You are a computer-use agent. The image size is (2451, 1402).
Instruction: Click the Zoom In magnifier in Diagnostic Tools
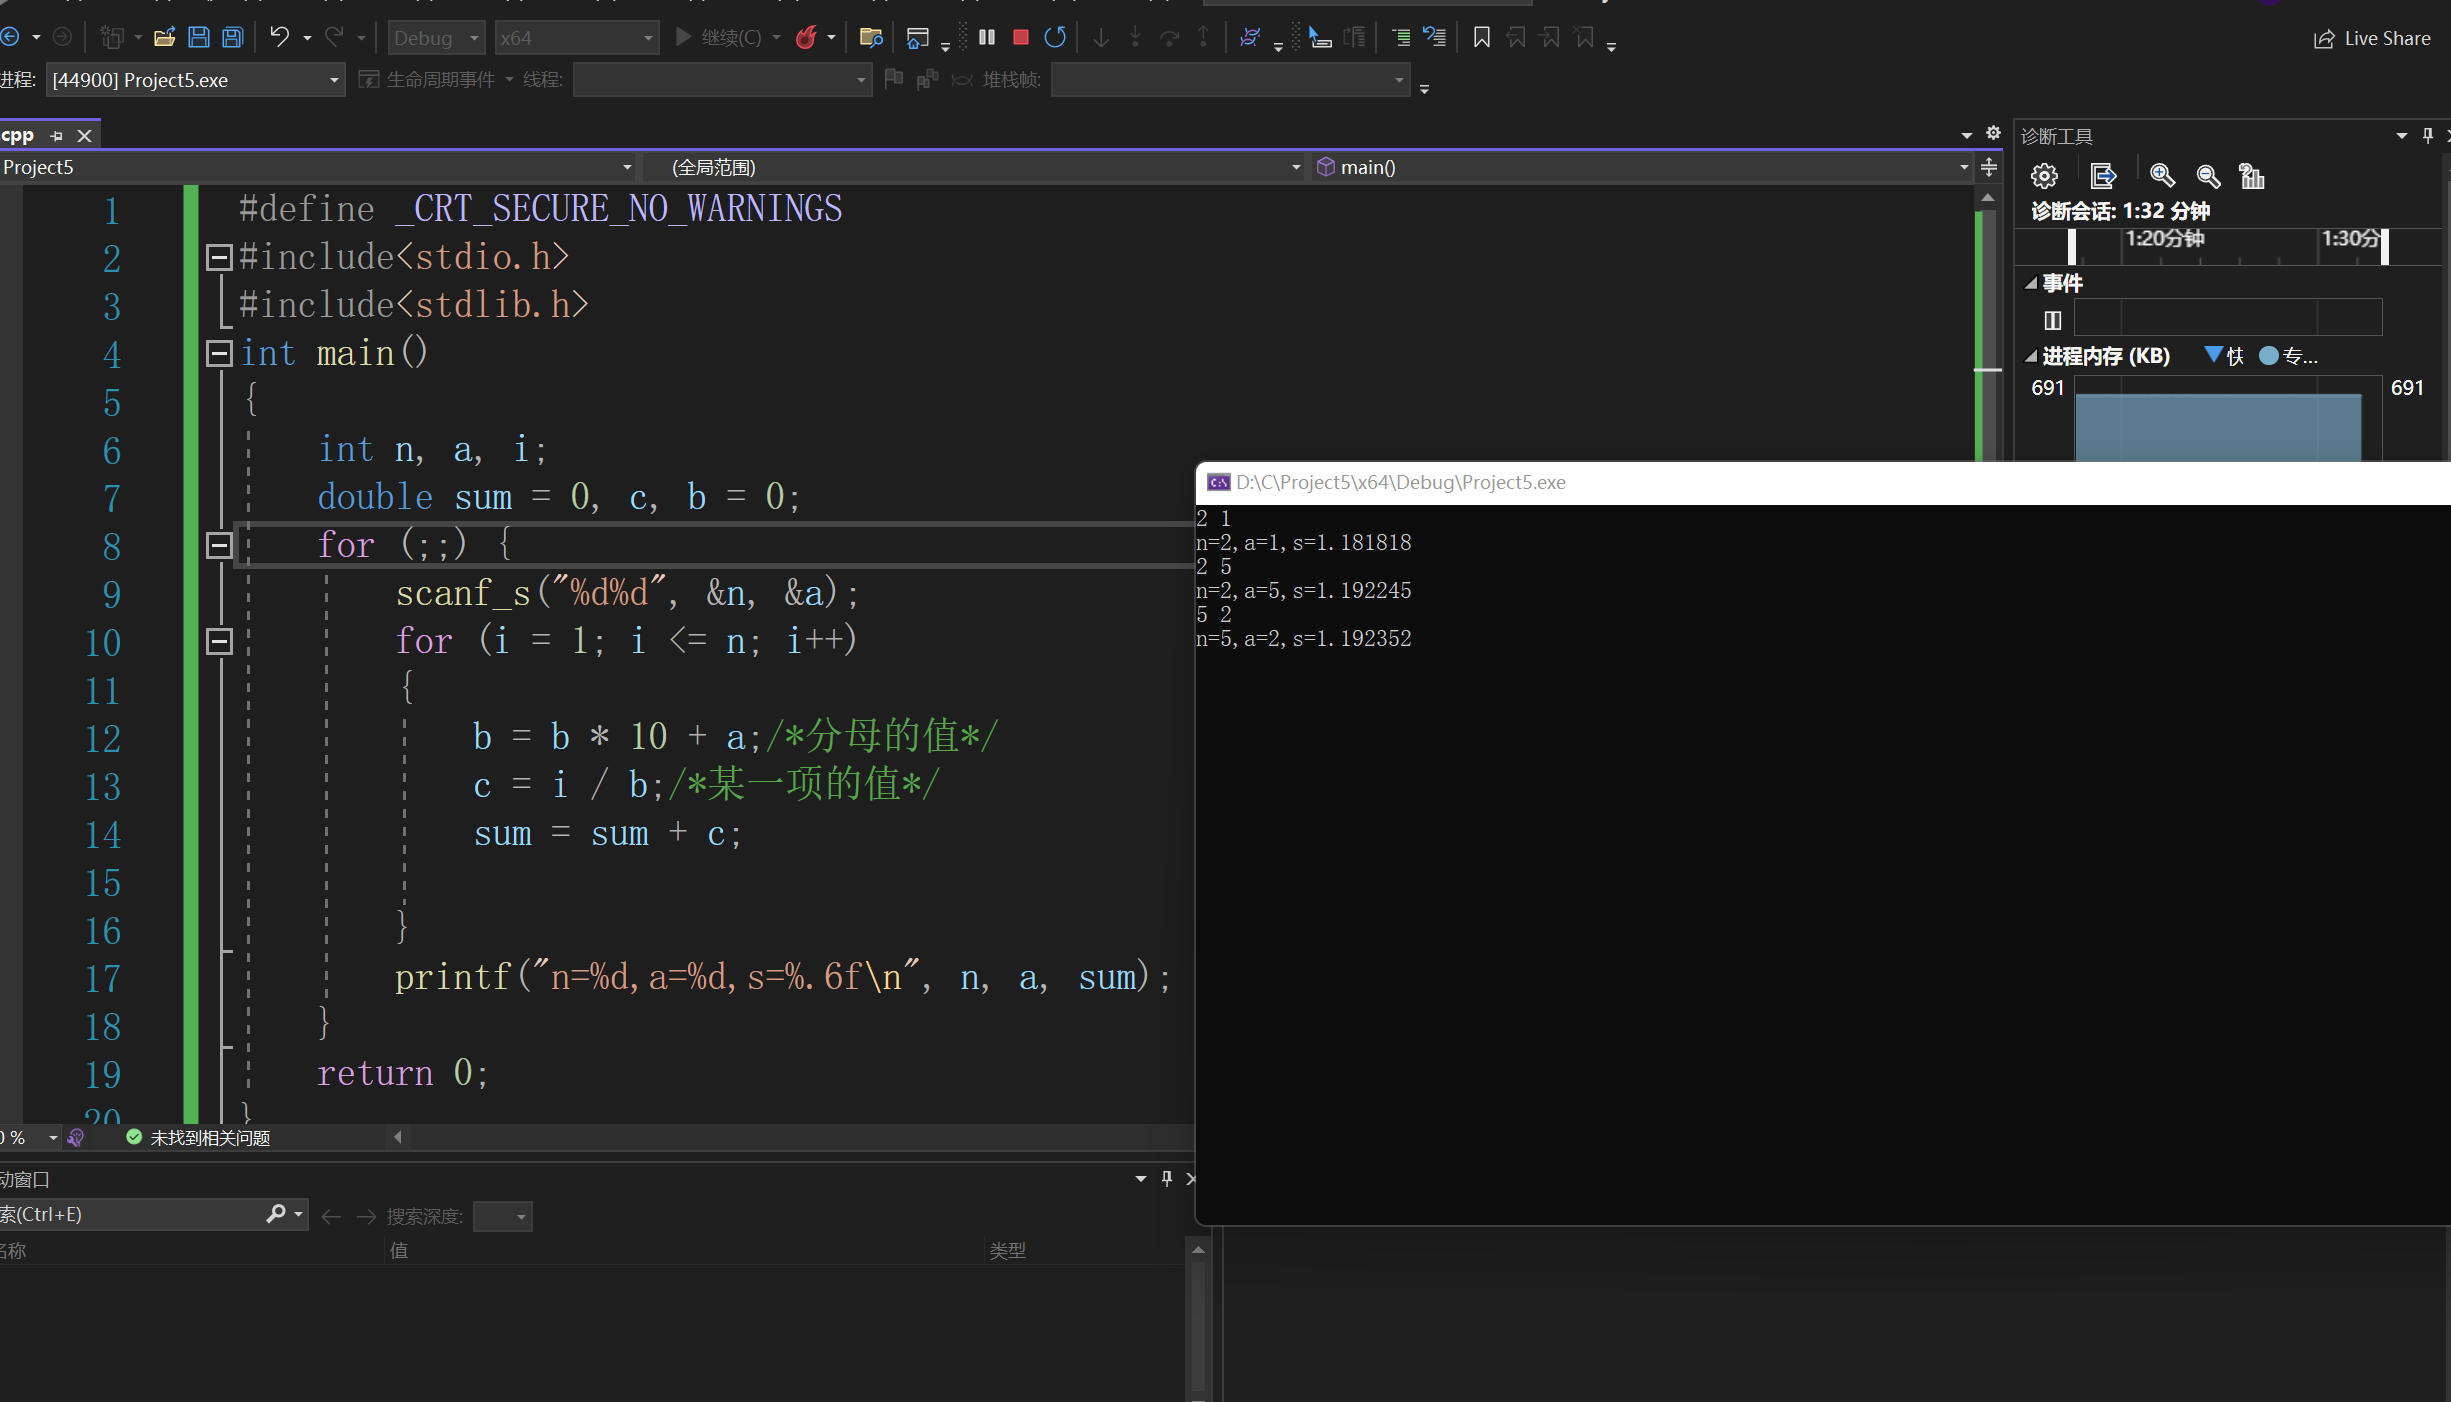click(2162, 177)
